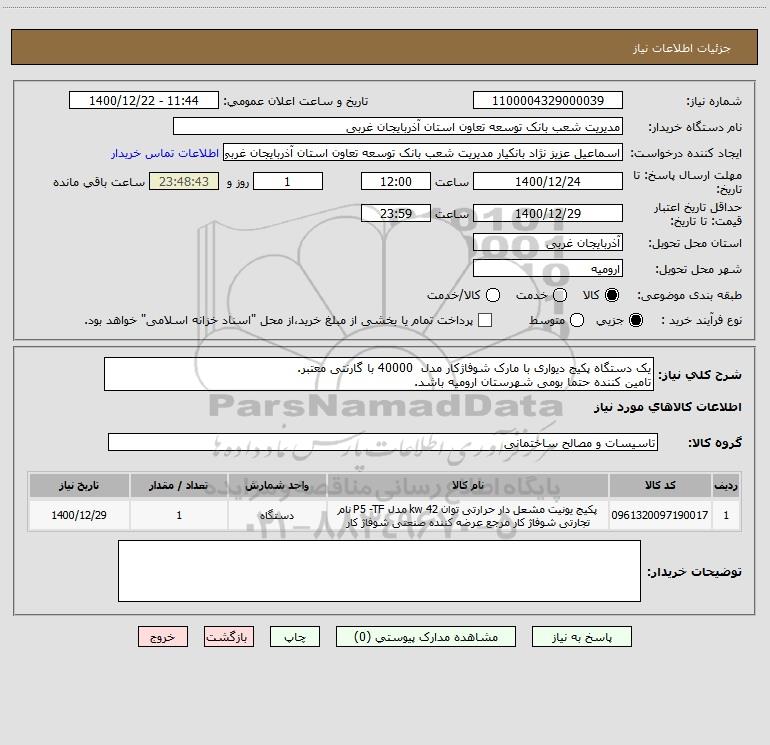770x745 pixels.
Task: Click the remaining time field 23:48:43
Action: 184,182
